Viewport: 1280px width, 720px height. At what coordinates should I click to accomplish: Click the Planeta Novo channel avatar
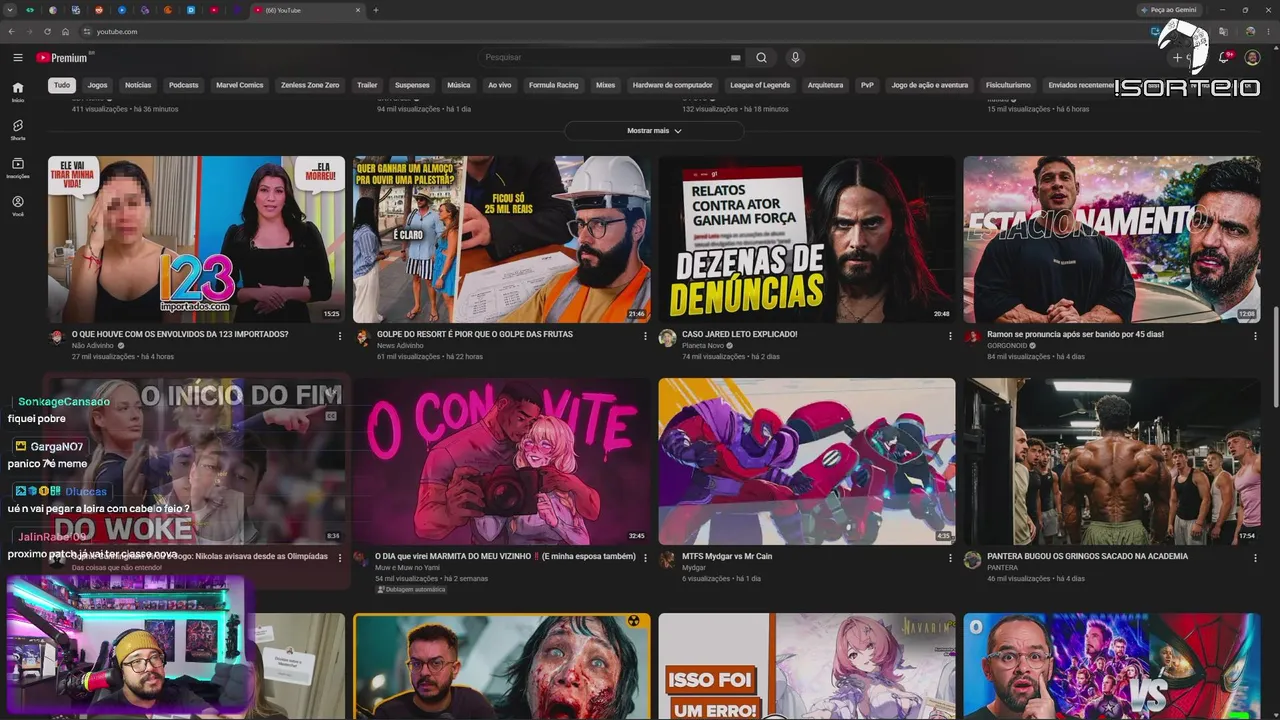[x=667, y=338]
